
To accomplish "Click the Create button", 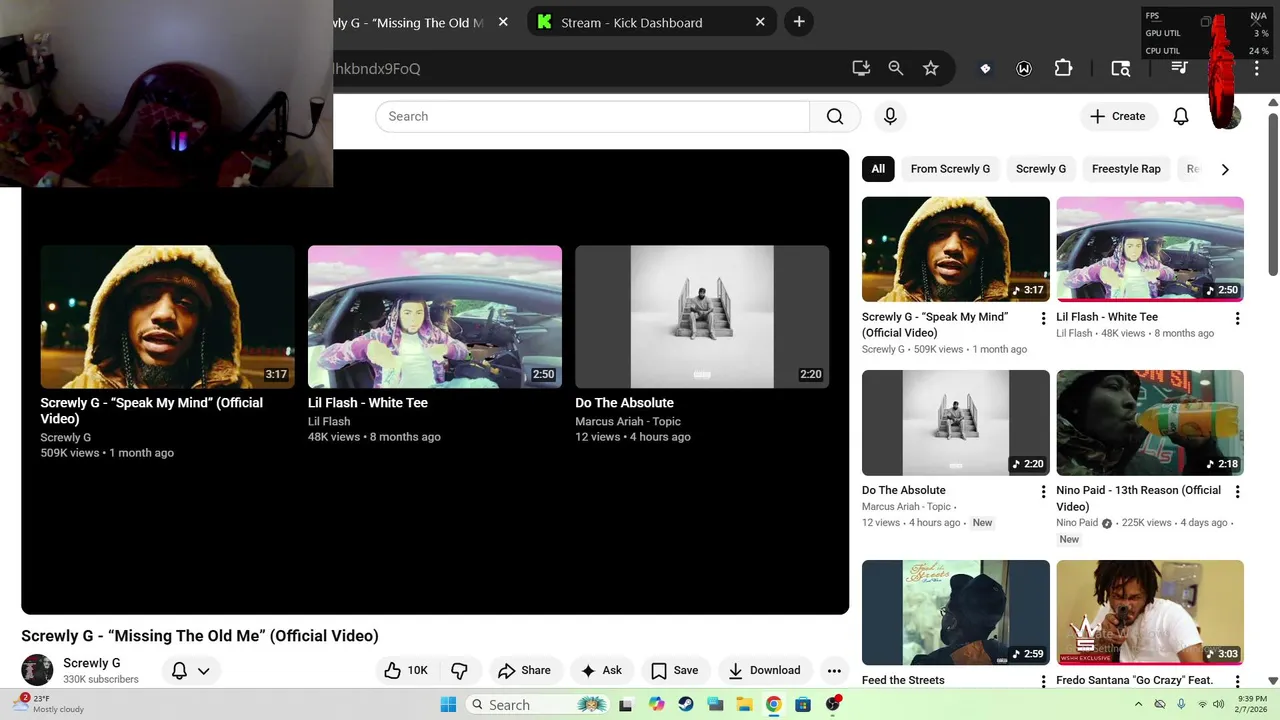I will click(x=1117, y=116).
